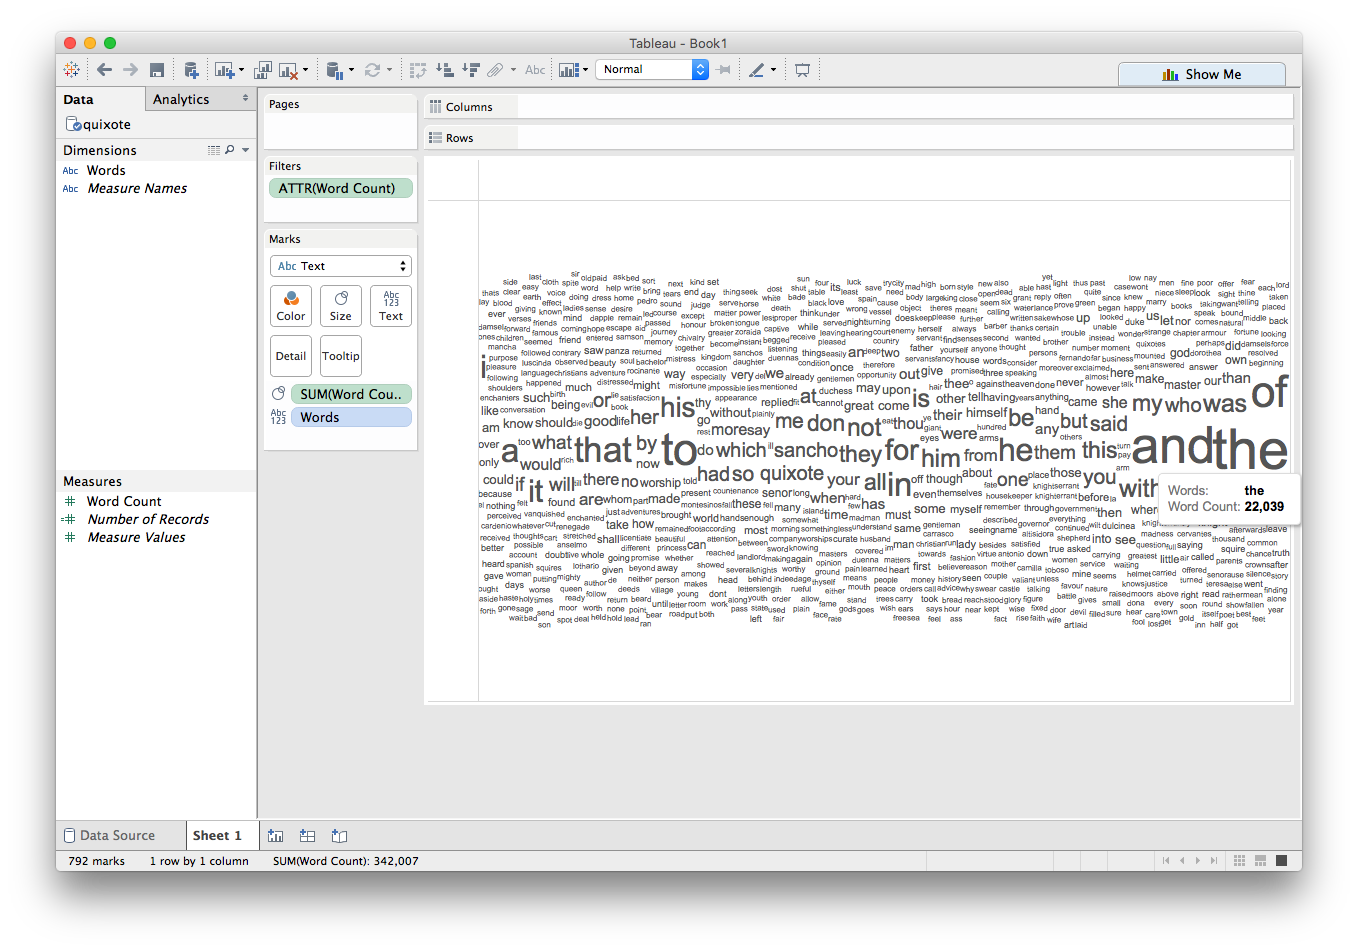View data grid icon in Dimensions header
The height and width of the screenshot is (951, 1358).
click(214, 150)
